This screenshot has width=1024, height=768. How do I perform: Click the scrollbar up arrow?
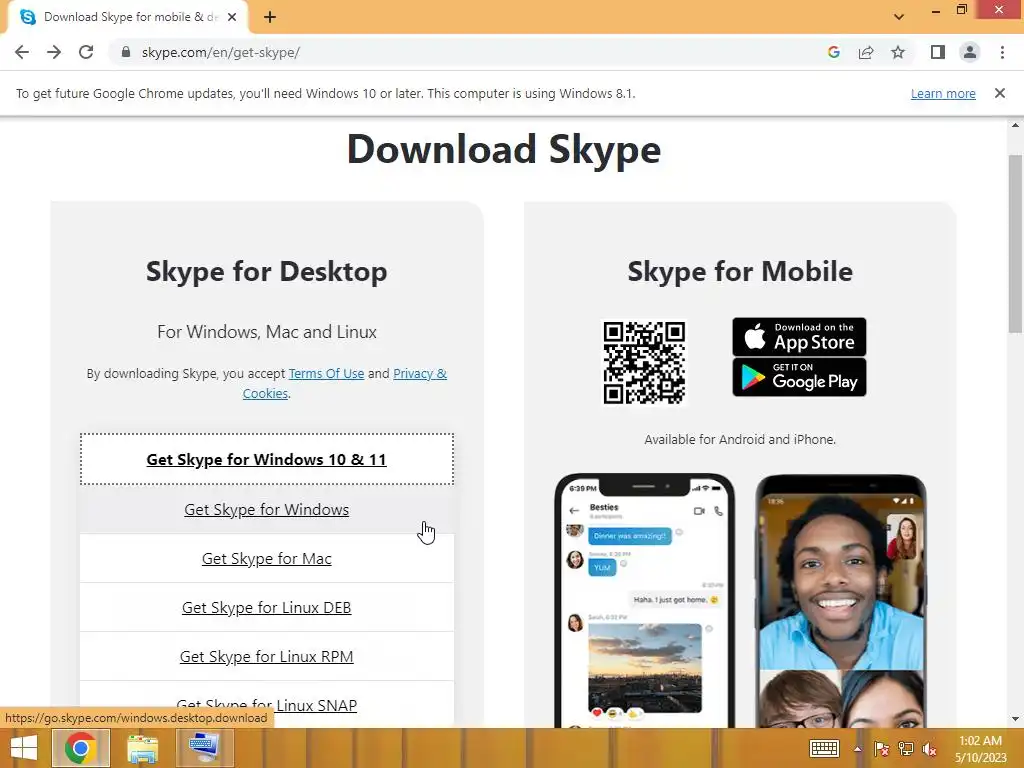click(1016, 125)
